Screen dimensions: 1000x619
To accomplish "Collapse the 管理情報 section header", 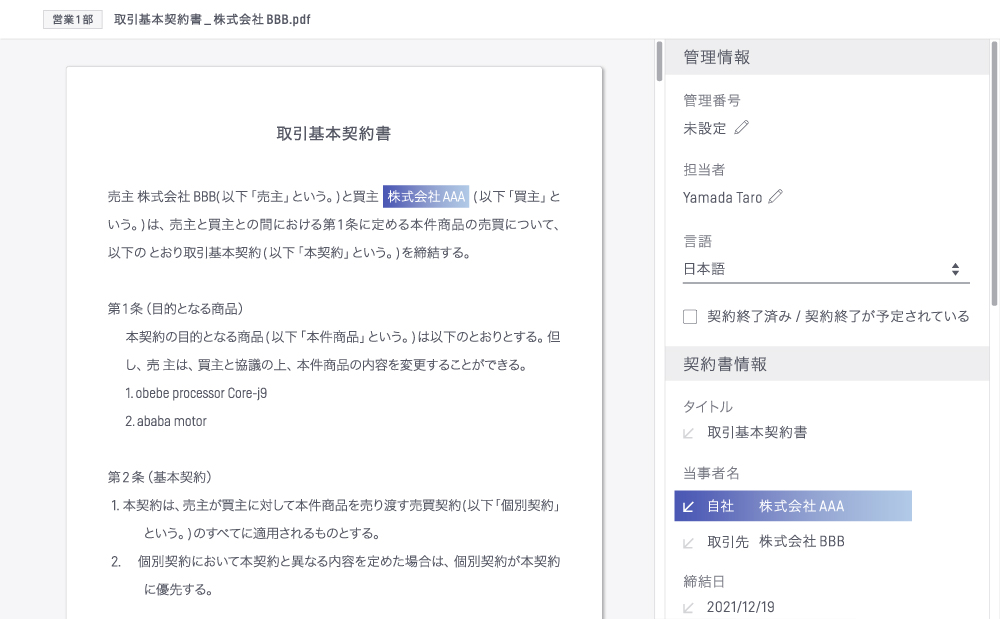I will click(827, 57).
